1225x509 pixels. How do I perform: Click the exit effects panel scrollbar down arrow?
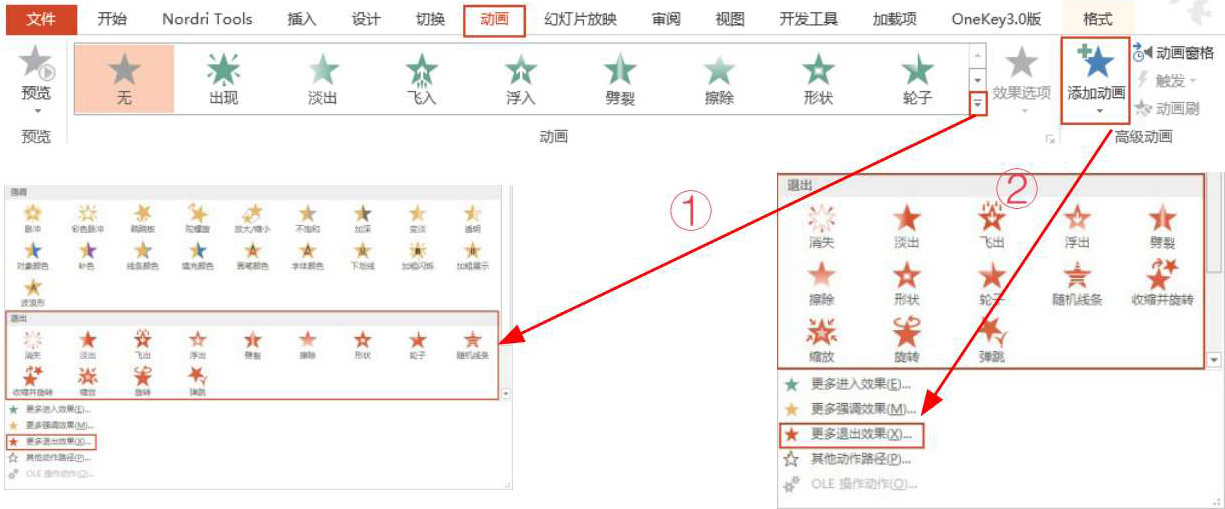click(x=1215, y=360)
